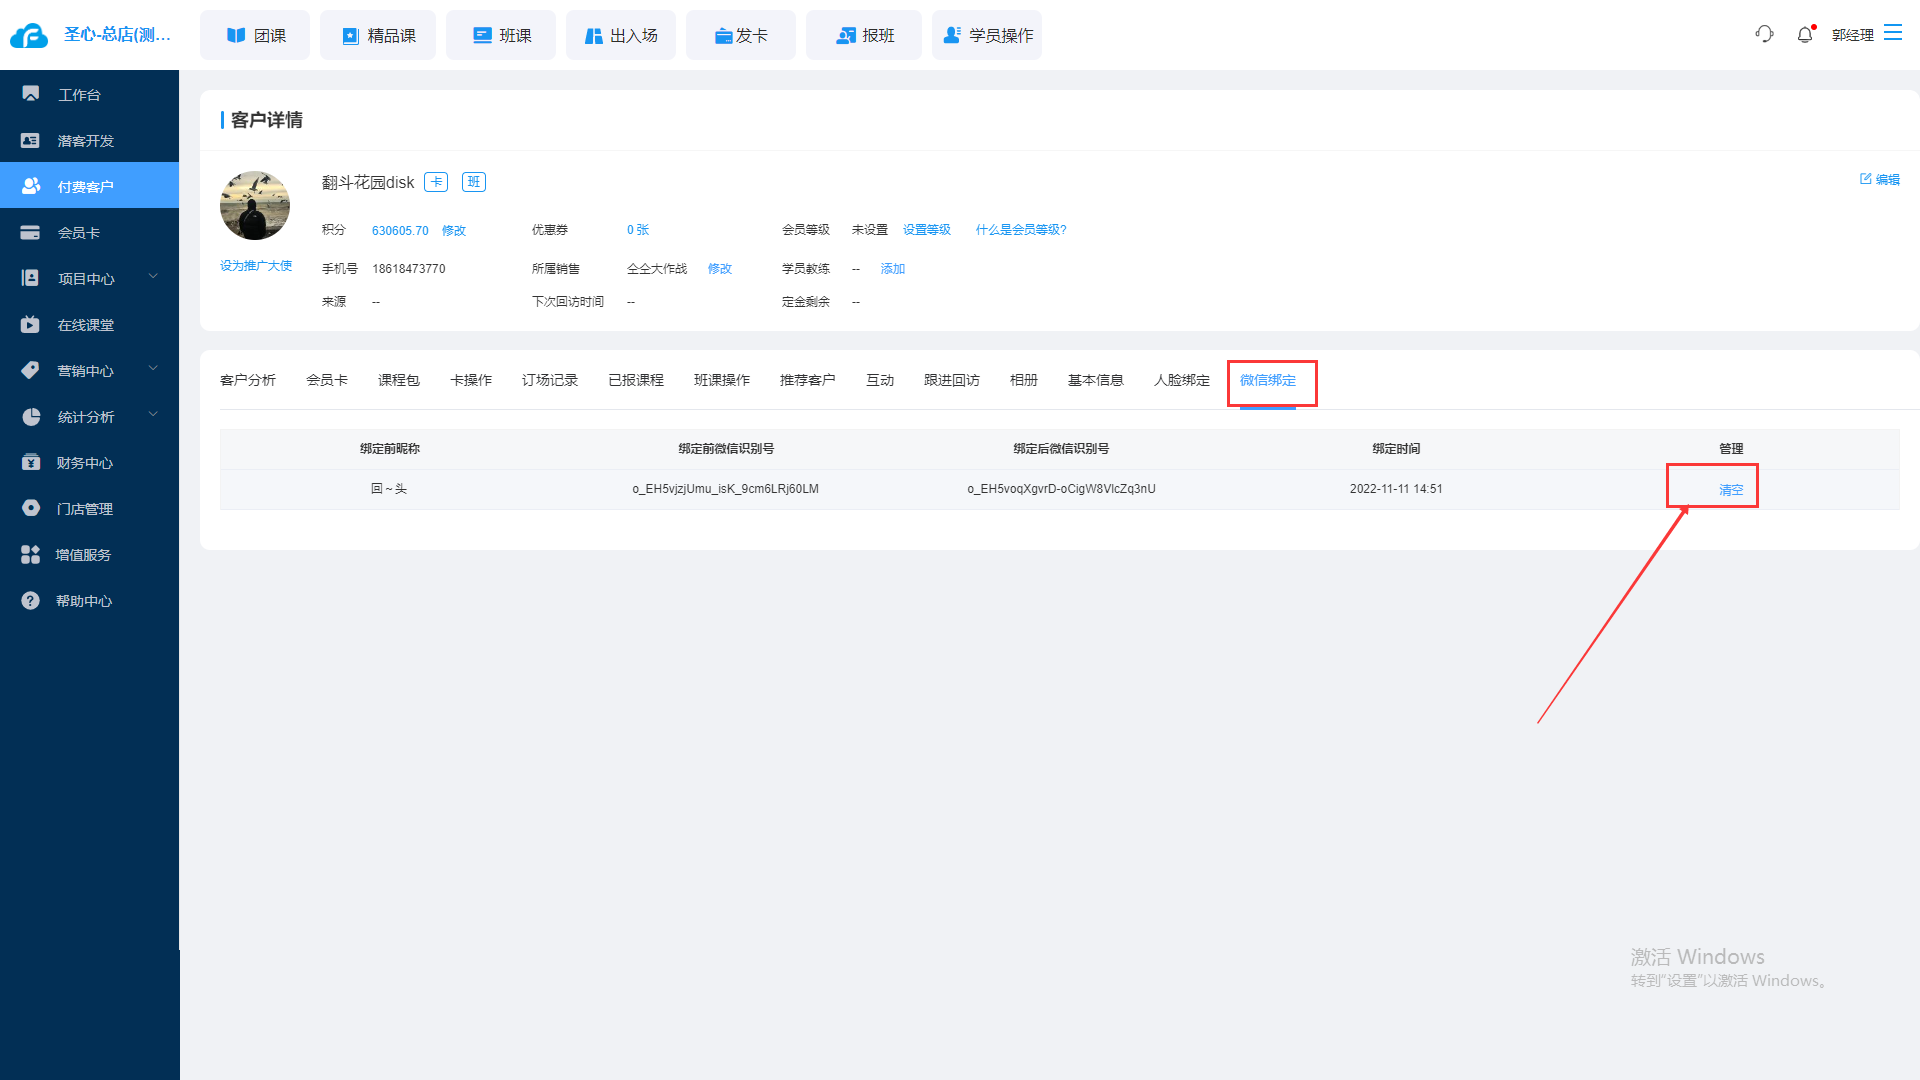Switch to the 班课操作 tab

722,380
